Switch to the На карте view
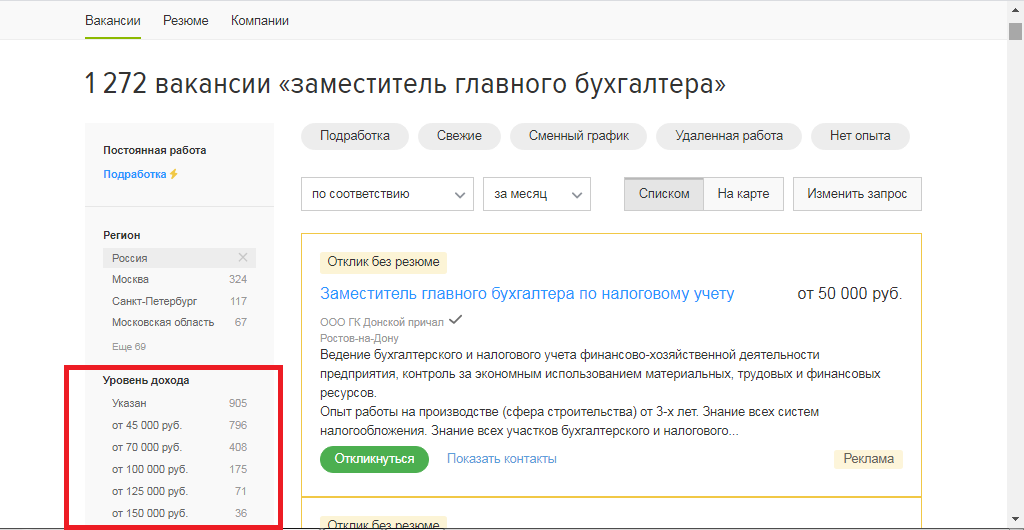This screenshot has width=1024, height=530. click(743, 194)
